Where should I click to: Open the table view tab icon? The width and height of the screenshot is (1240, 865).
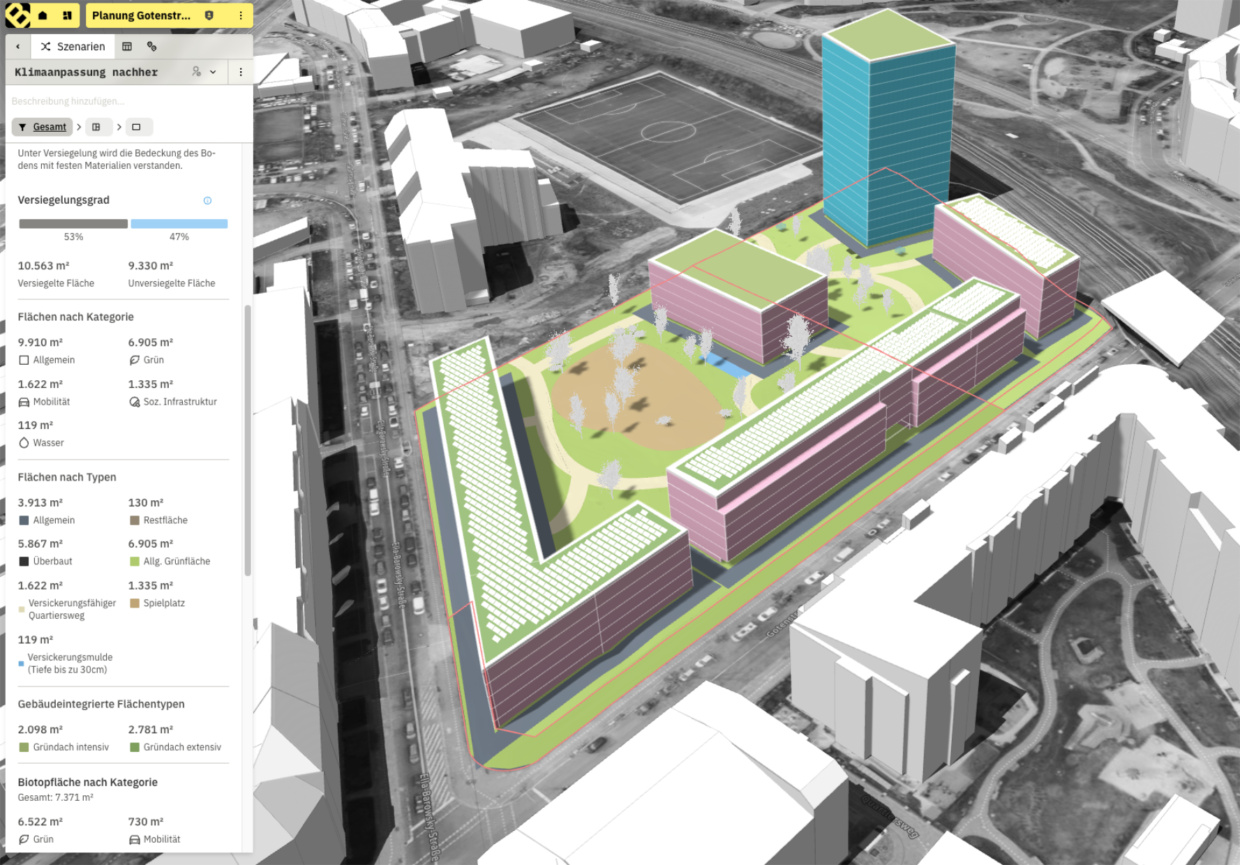point(127,46)
